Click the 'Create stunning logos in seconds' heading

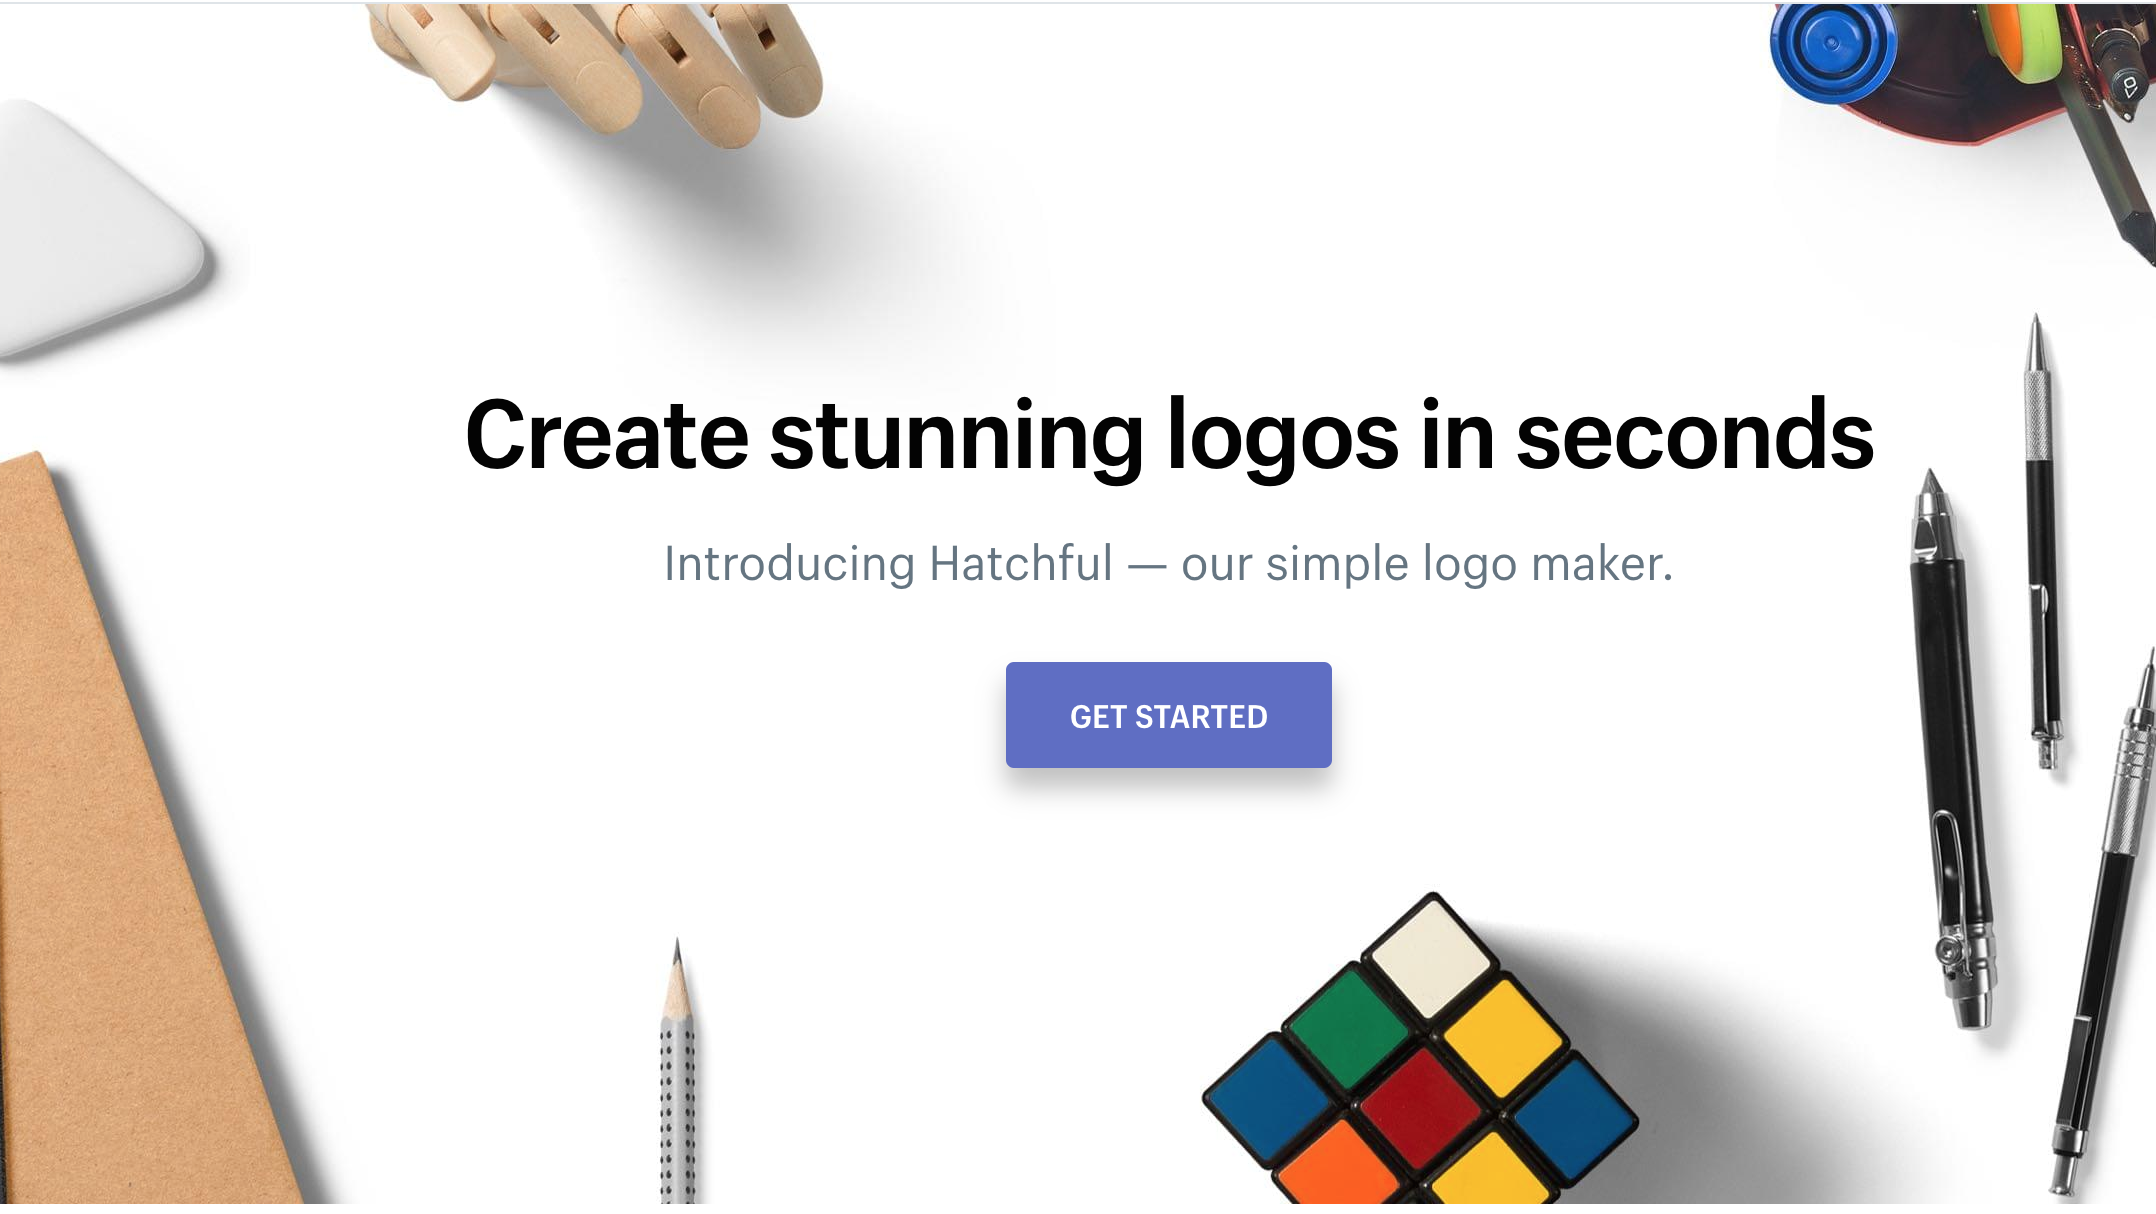point(1169,434)
